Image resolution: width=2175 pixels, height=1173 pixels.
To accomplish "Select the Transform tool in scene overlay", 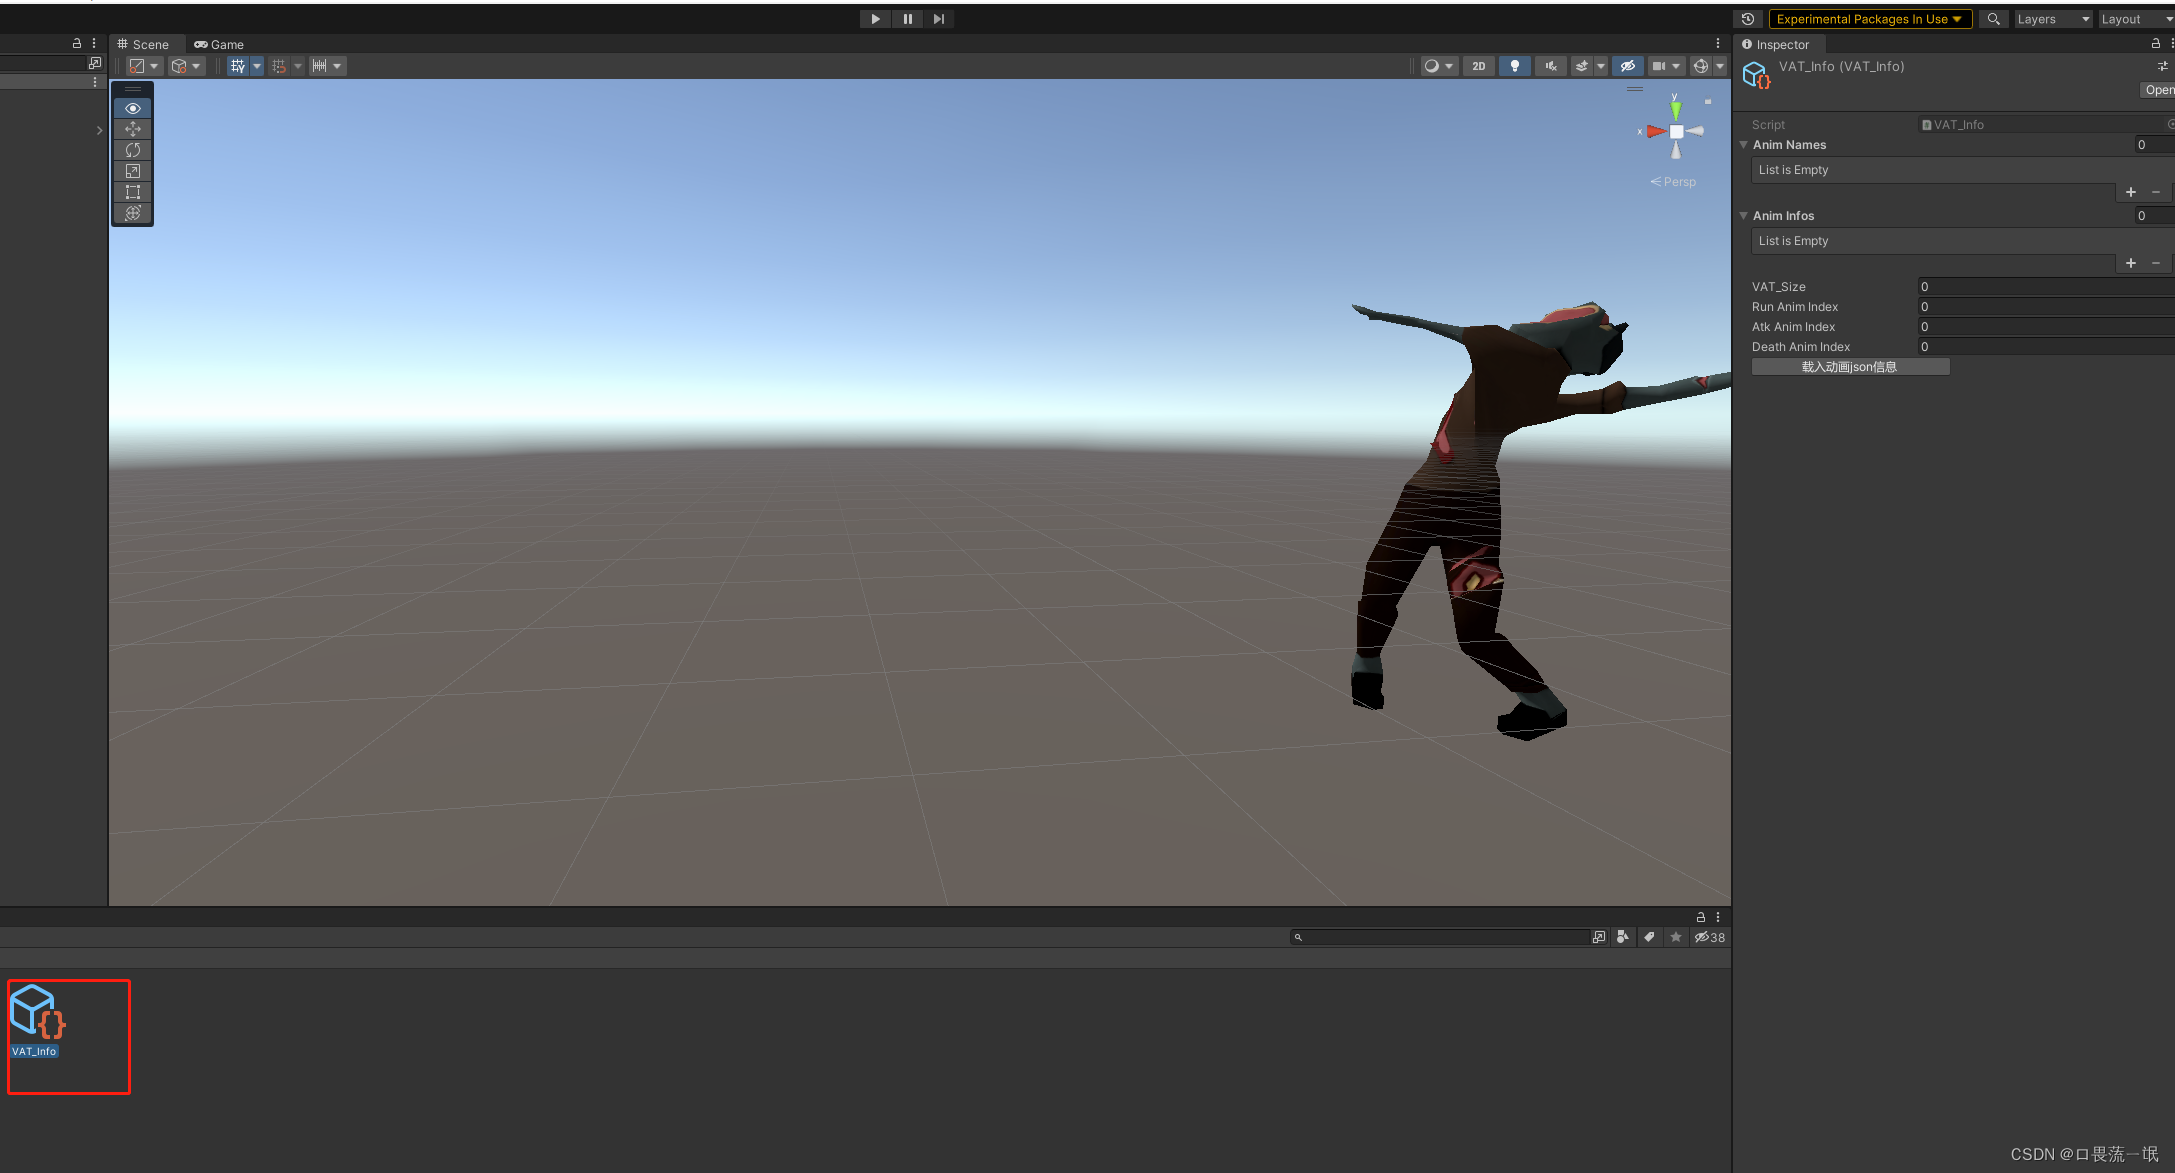I will 133,213.
